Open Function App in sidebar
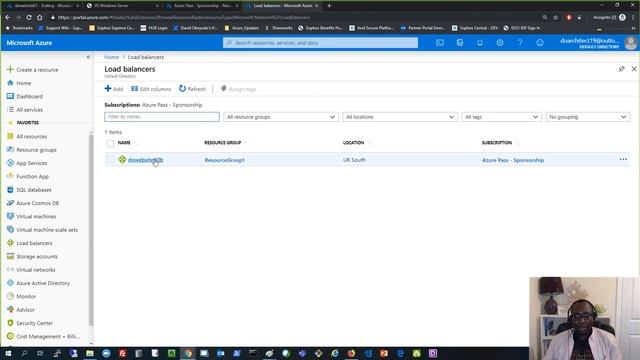The height and width of the screenshot is (360, 640). point(28,176)
